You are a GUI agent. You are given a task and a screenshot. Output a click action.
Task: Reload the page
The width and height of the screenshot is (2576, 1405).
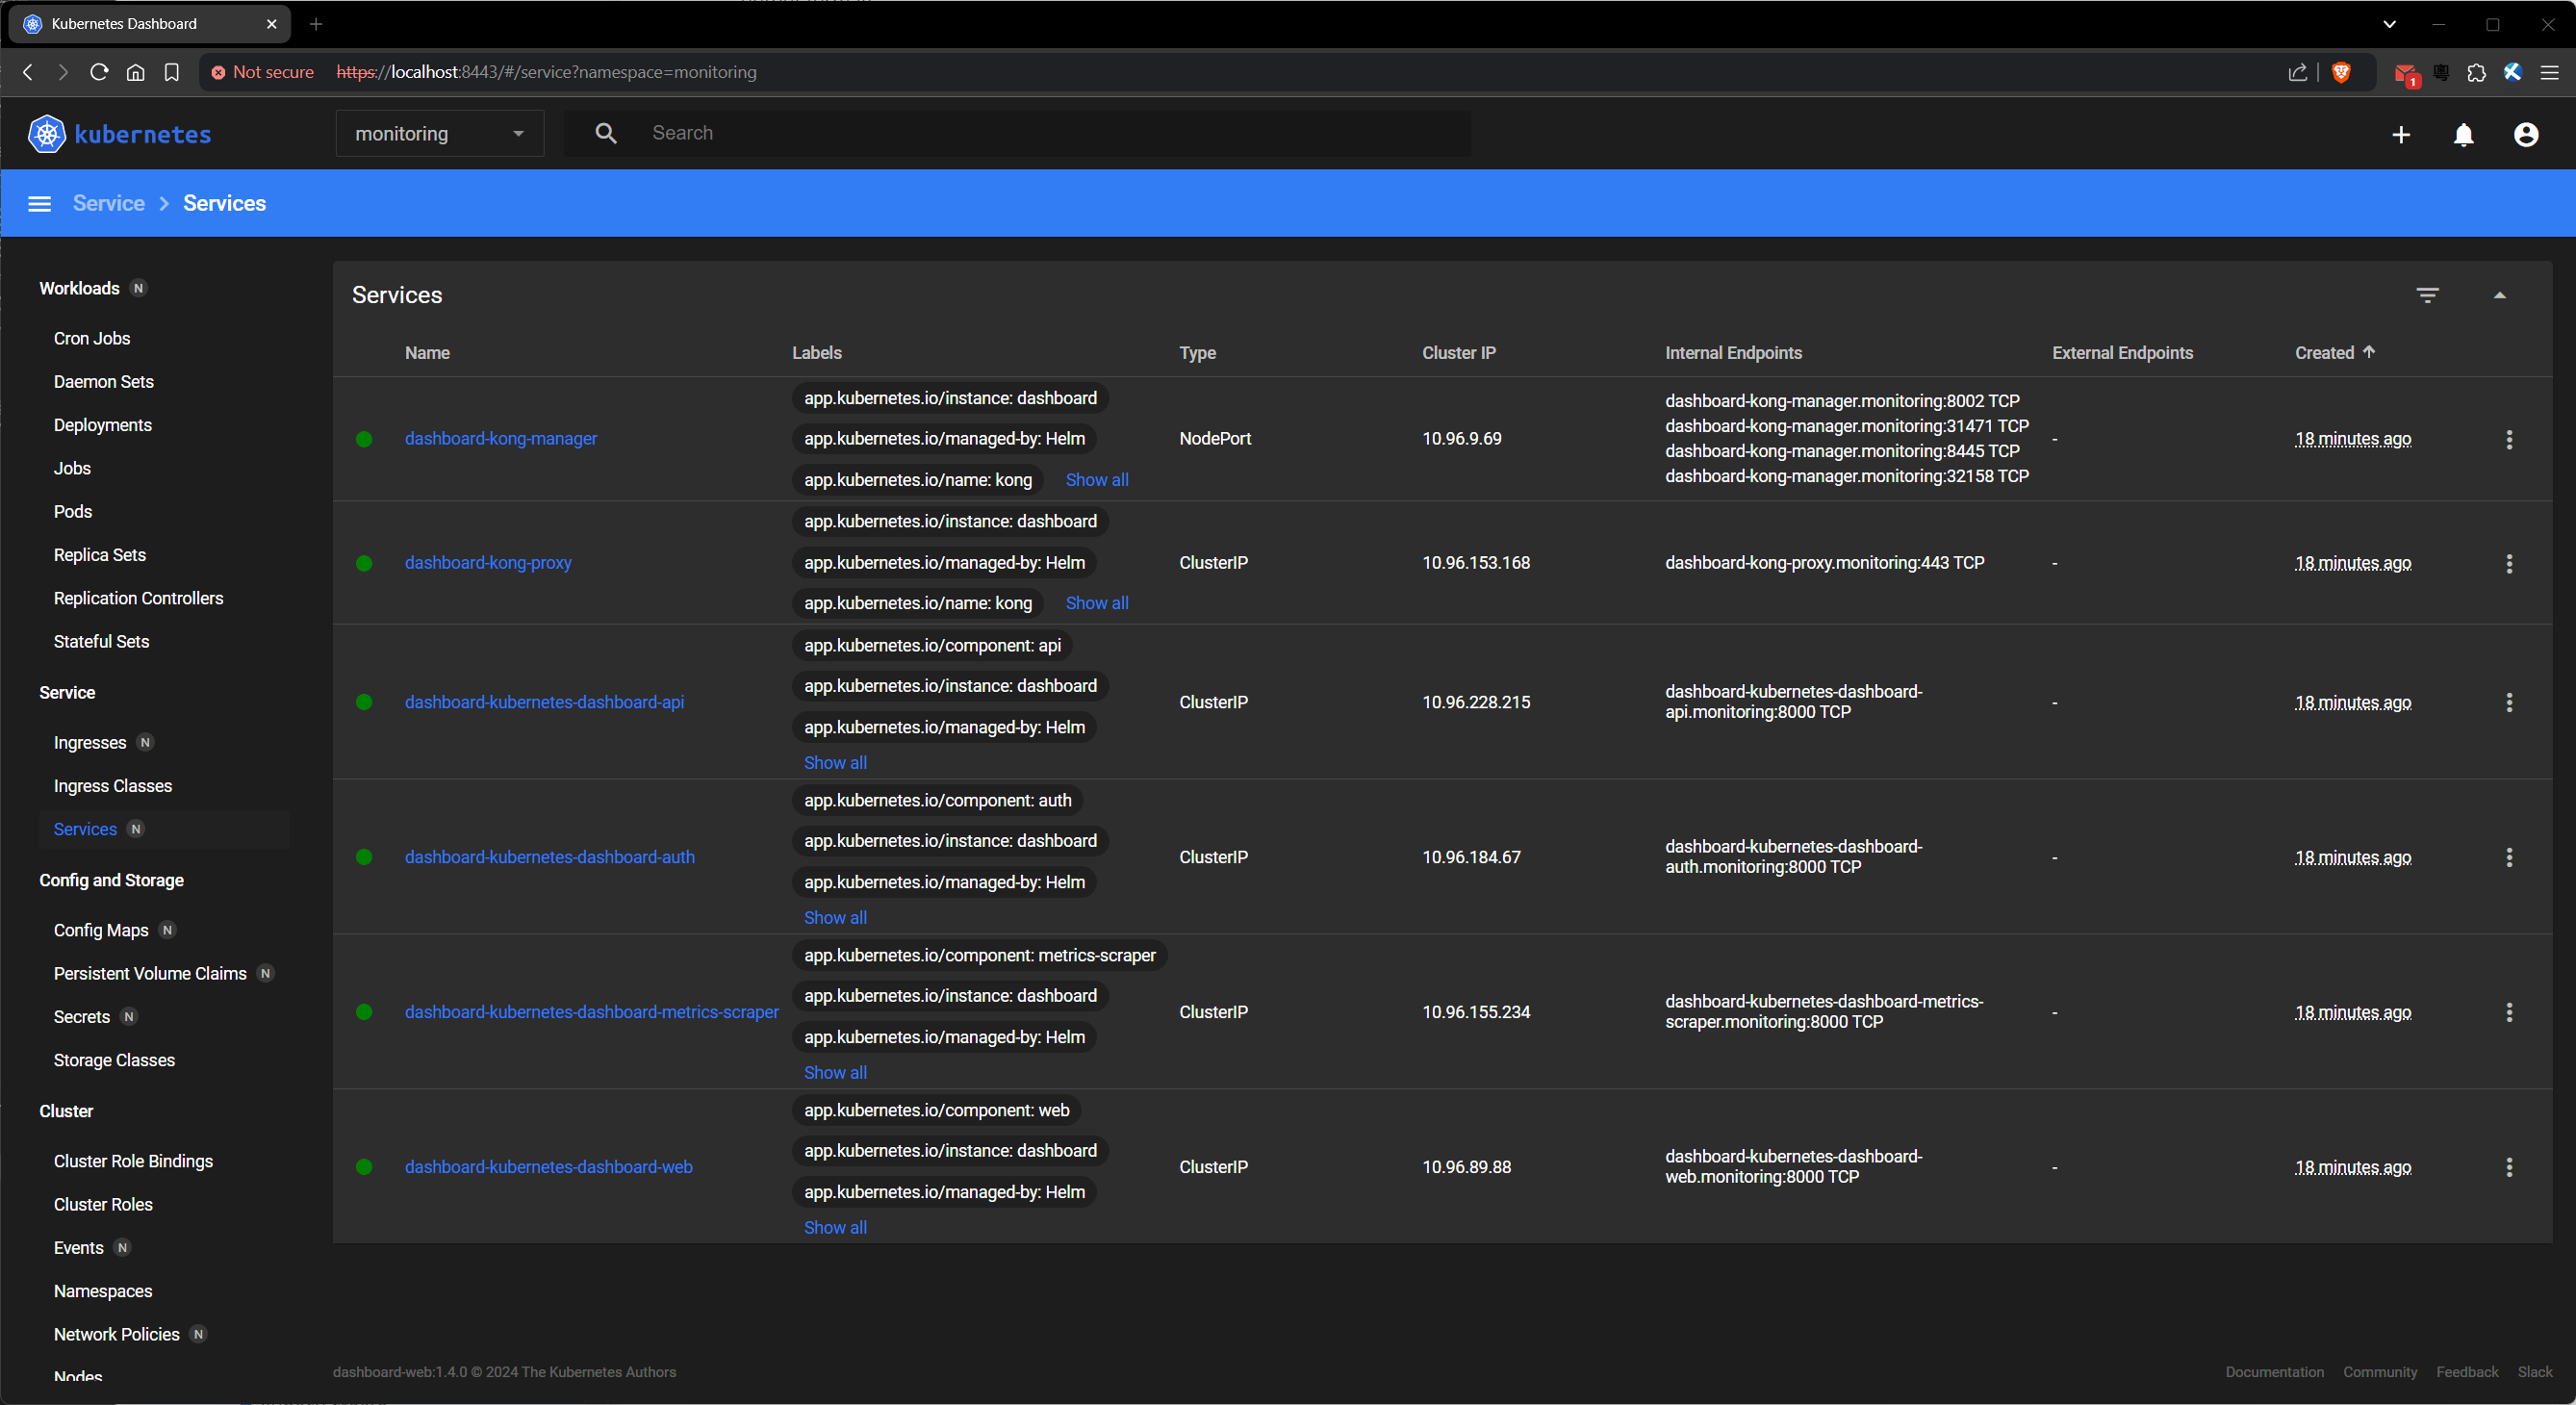point(99,72)
